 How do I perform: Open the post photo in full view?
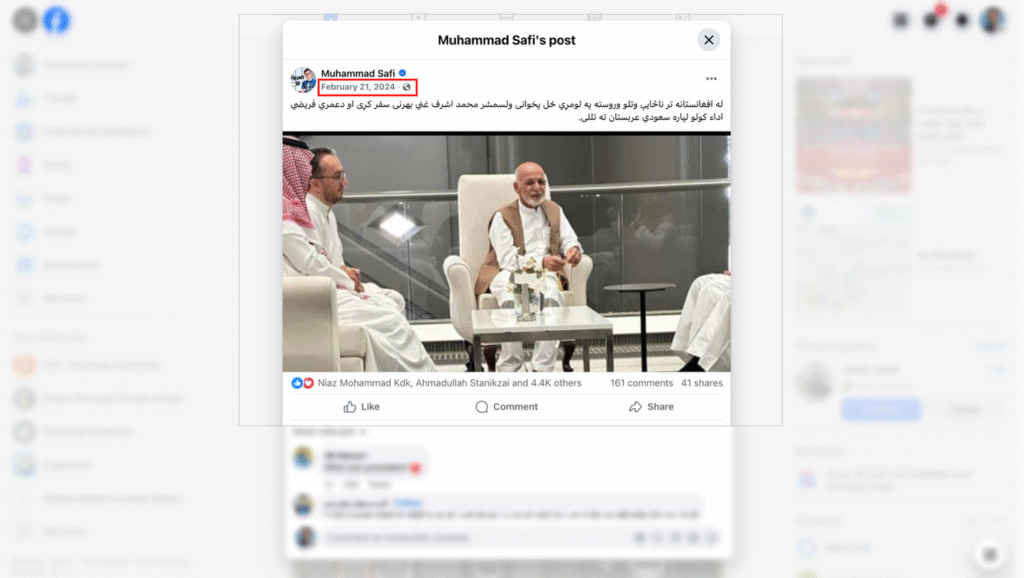pos(507,253)
